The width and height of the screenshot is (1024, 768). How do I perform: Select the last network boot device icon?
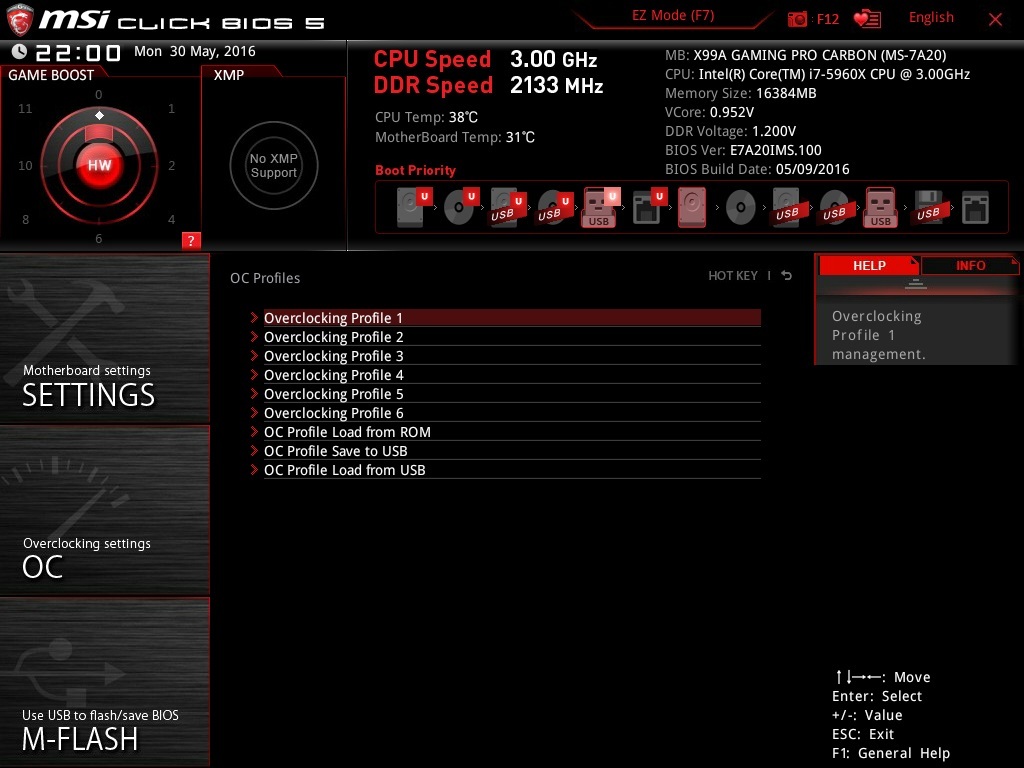point(974,207)
